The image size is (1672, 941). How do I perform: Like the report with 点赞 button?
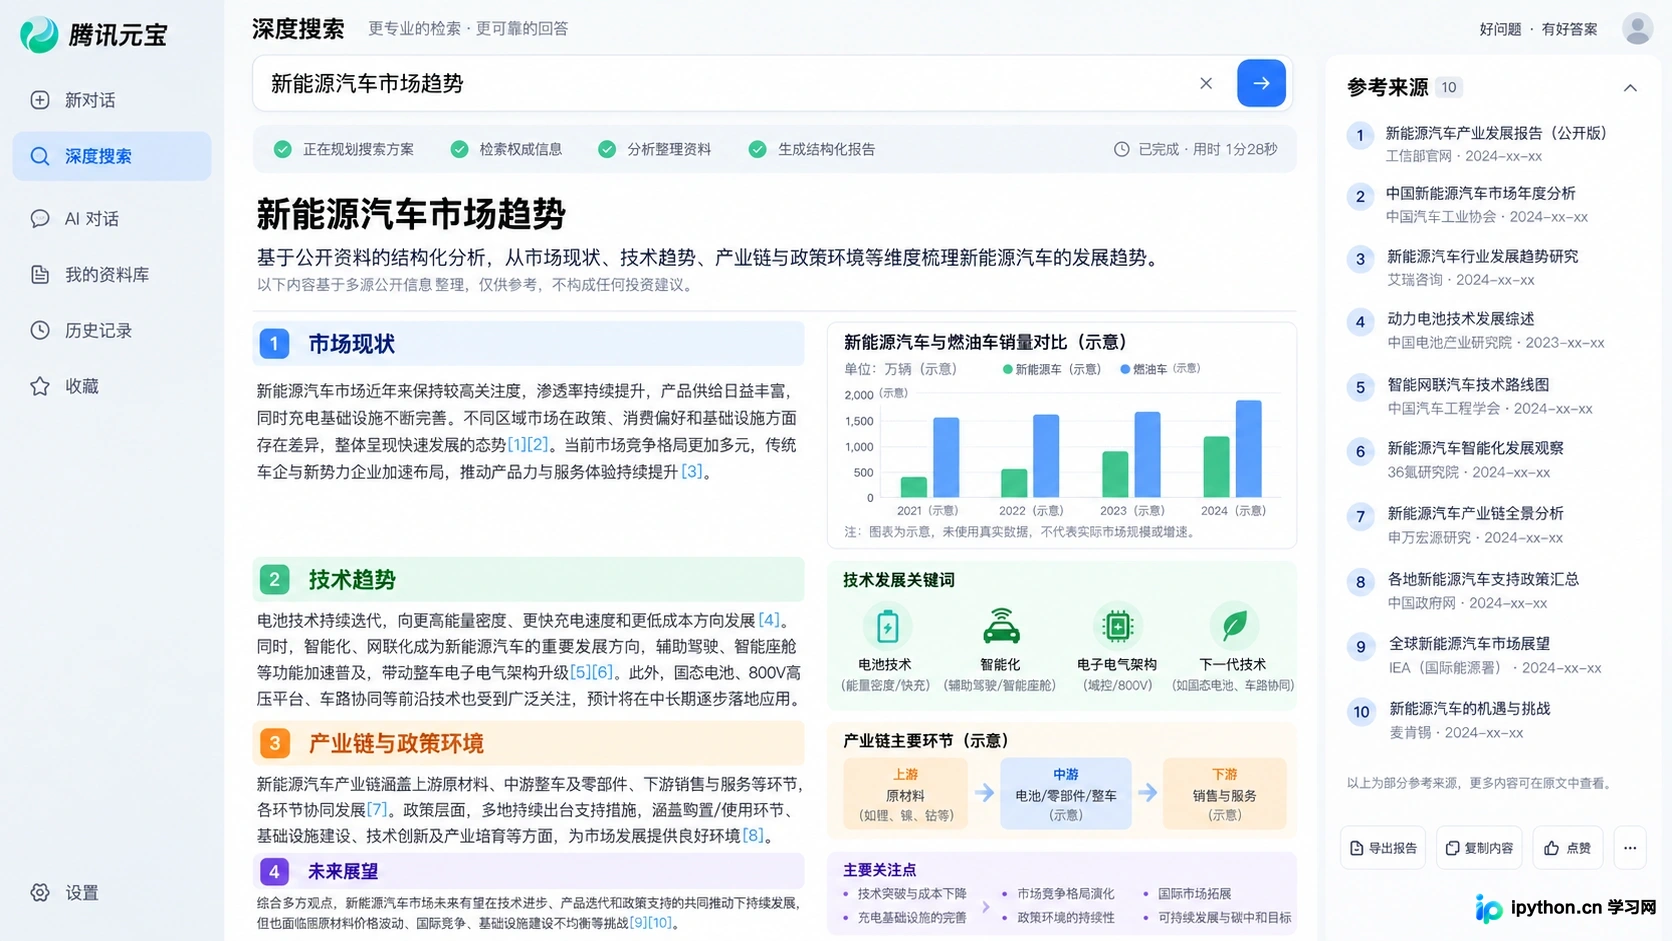pos(1567,848)
